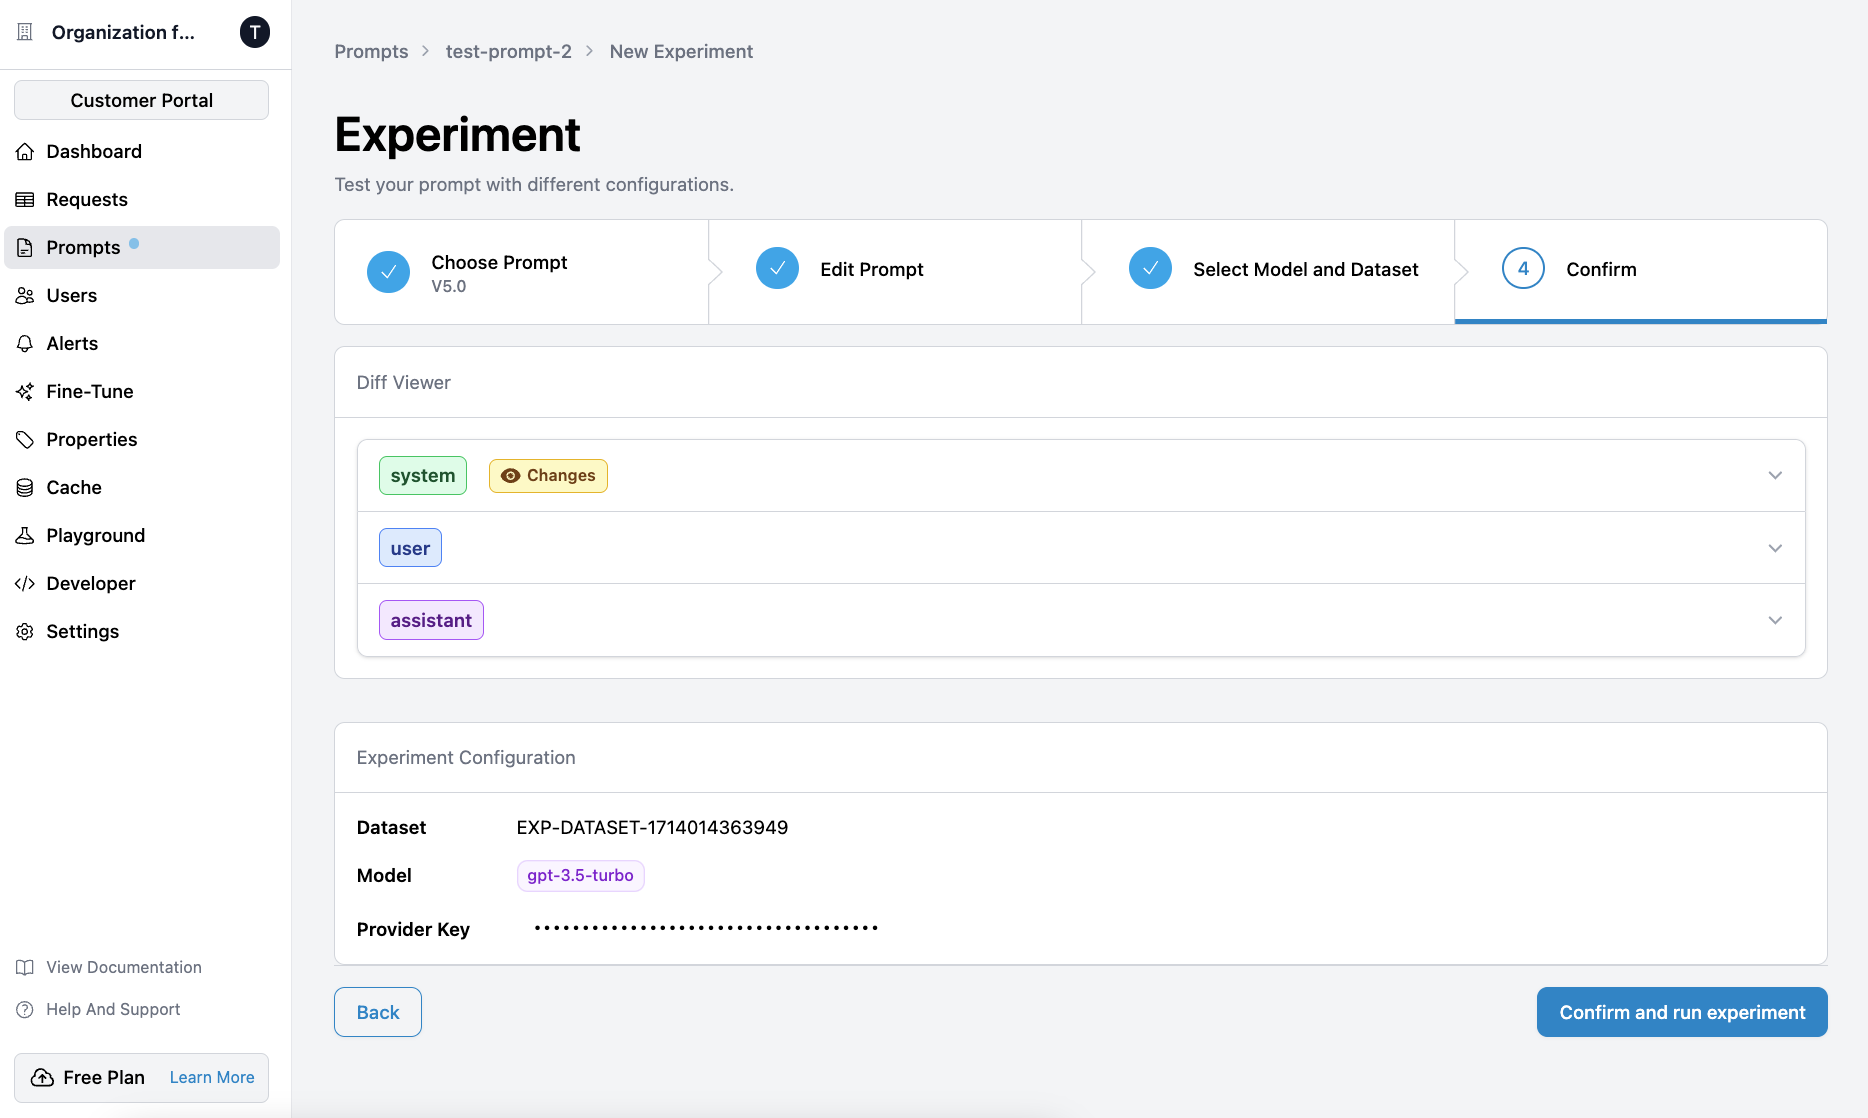Open the Cache page

coord(73,487)
